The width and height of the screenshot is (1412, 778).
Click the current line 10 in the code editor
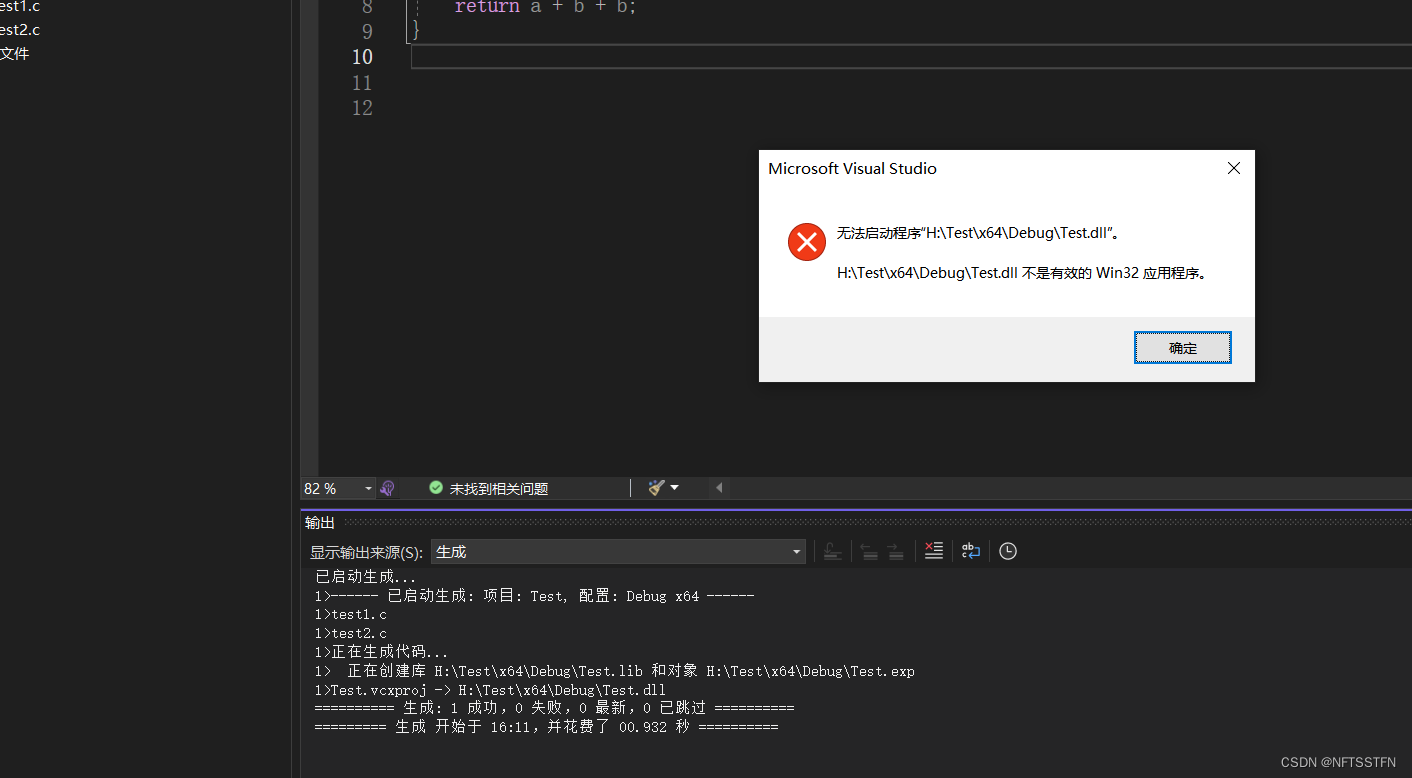pyautogui.click(x=910, y=57)
